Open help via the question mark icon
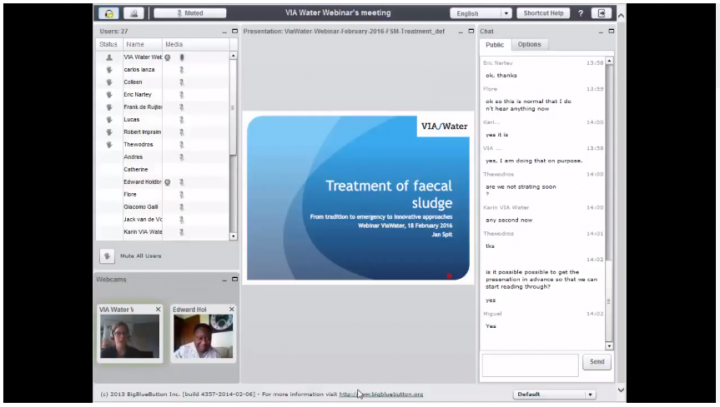The width and height of the screenshot is (720, 407). pyautogui.click(x=581, y=13)
